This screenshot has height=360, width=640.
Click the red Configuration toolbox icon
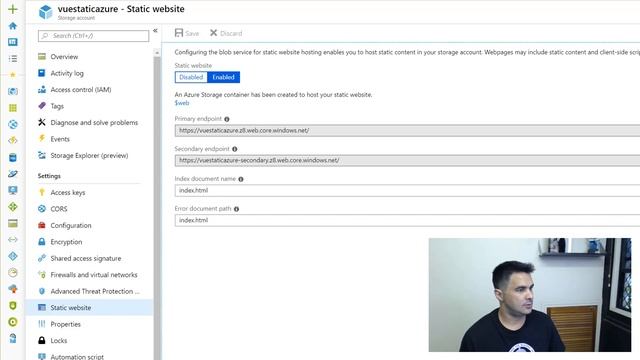42,225
